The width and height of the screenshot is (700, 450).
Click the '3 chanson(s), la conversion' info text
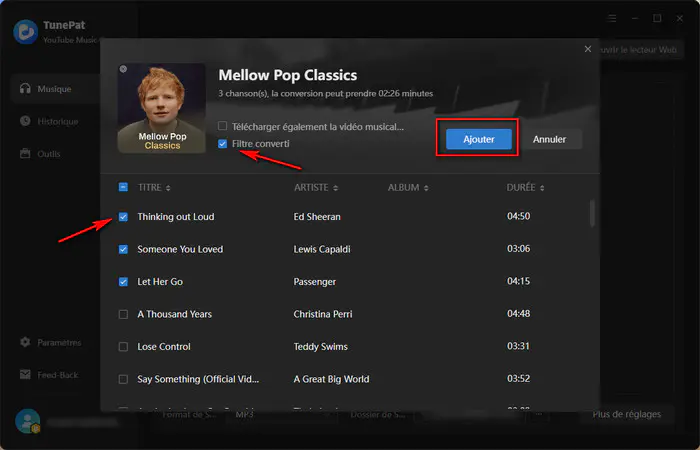click(325, 94)
